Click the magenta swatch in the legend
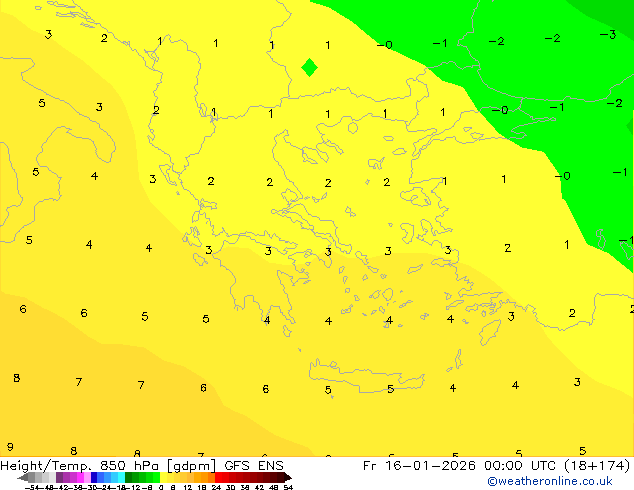This screenshot has width=634, height=490. click(80, 477)
